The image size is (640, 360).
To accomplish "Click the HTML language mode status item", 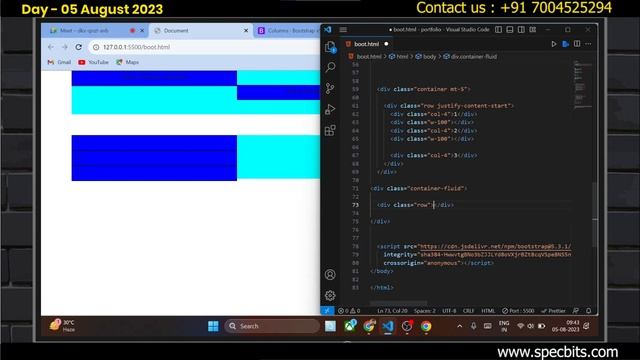I will [x=488, y=311].
